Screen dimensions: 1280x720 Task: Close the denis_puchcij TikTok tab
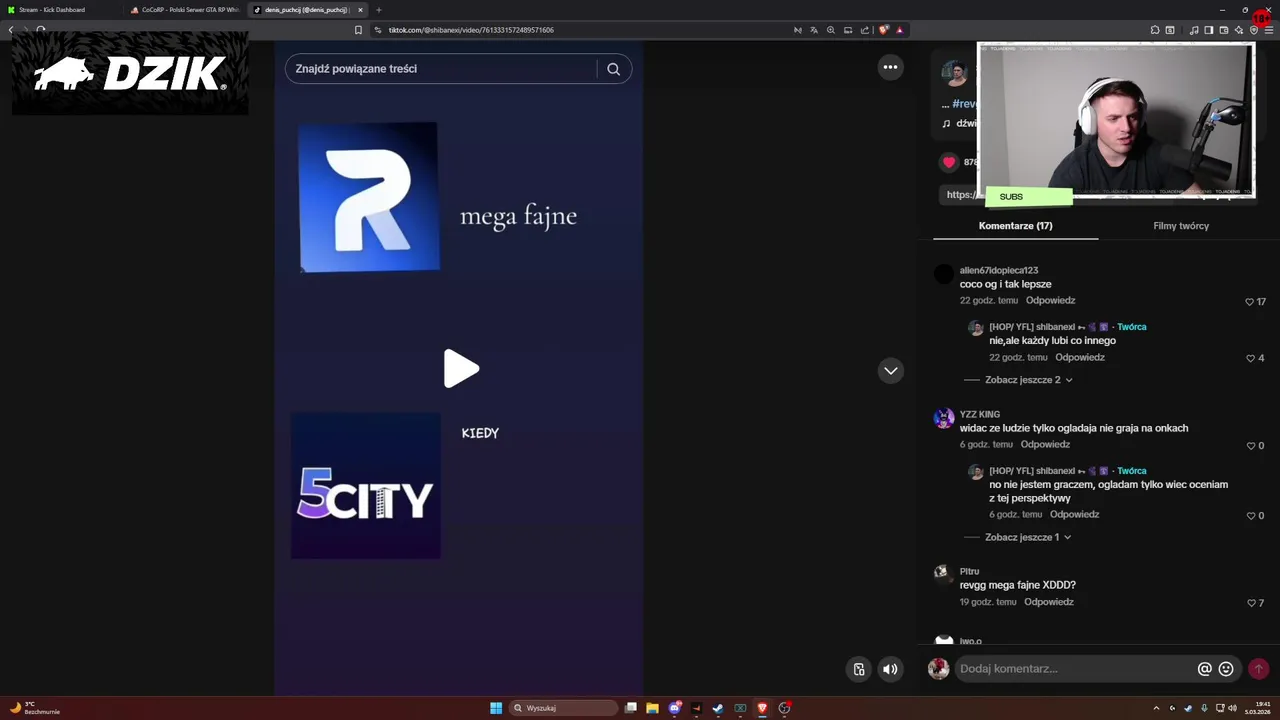(x=360, y=10)
